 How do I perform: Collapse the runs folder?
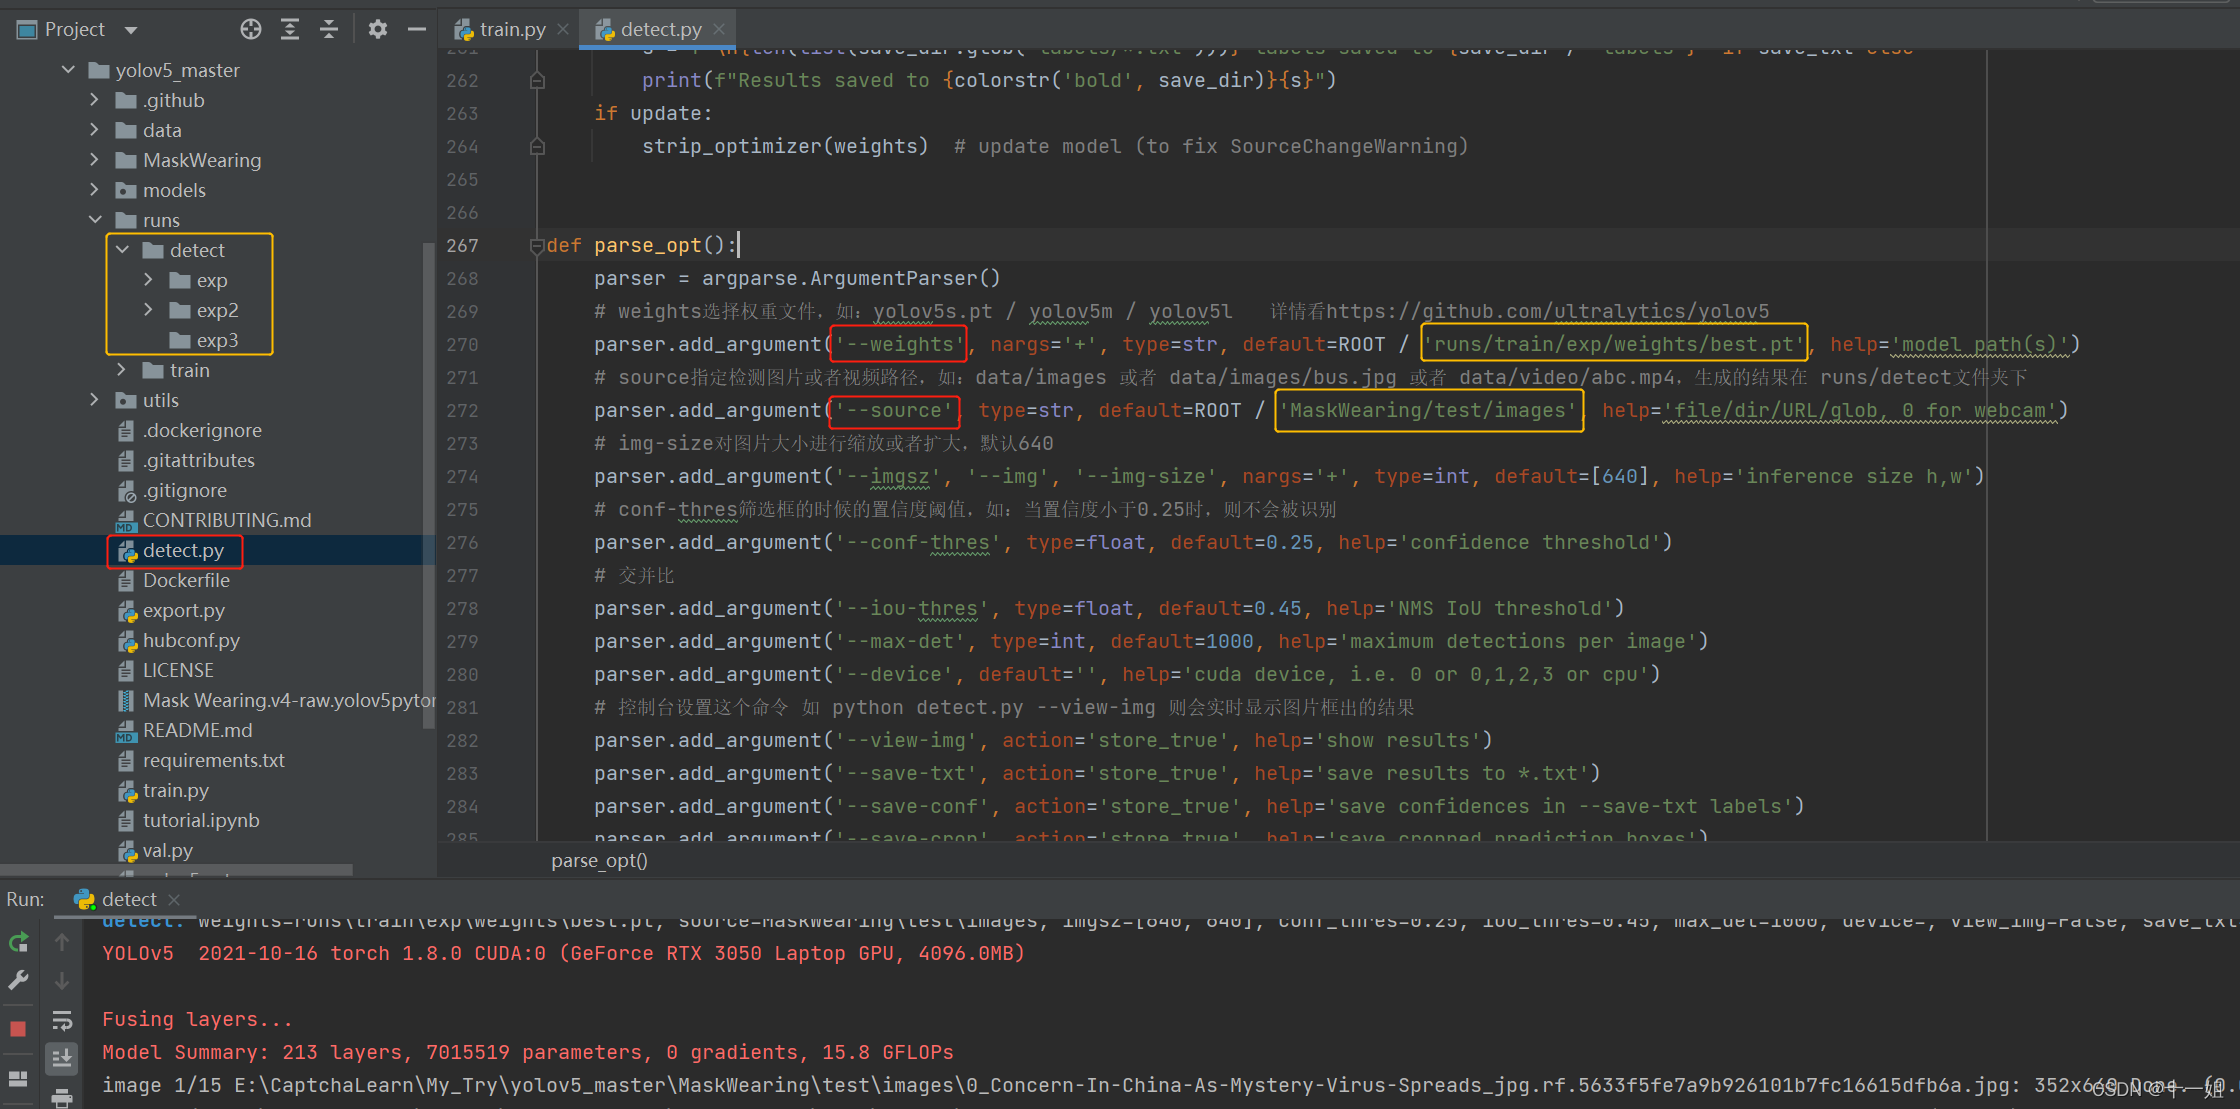[x=95, y=220]
